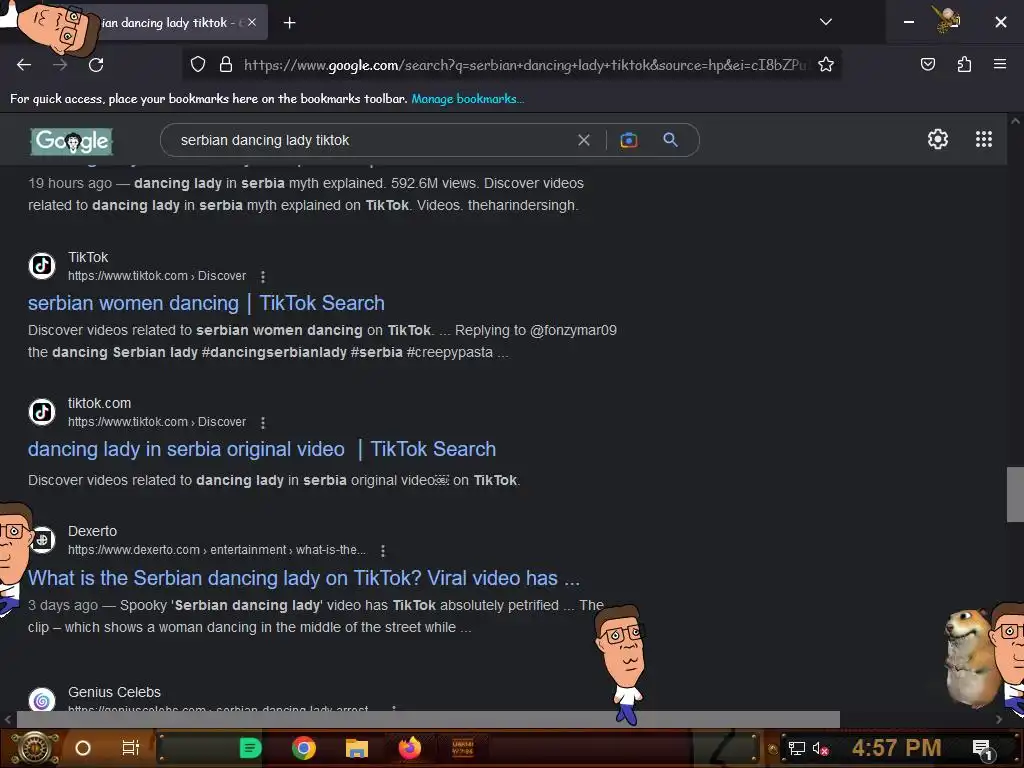
Task: Switch to Firefox on the taskbar
Action: (x=410, y=748)
